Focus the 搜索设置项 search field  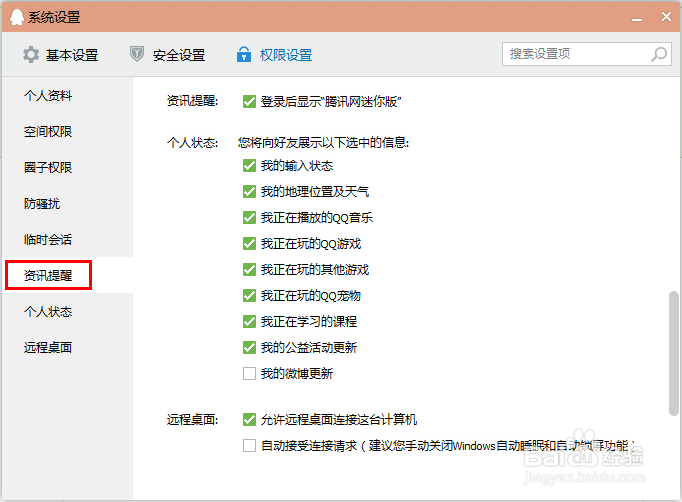tap(587, 54)
